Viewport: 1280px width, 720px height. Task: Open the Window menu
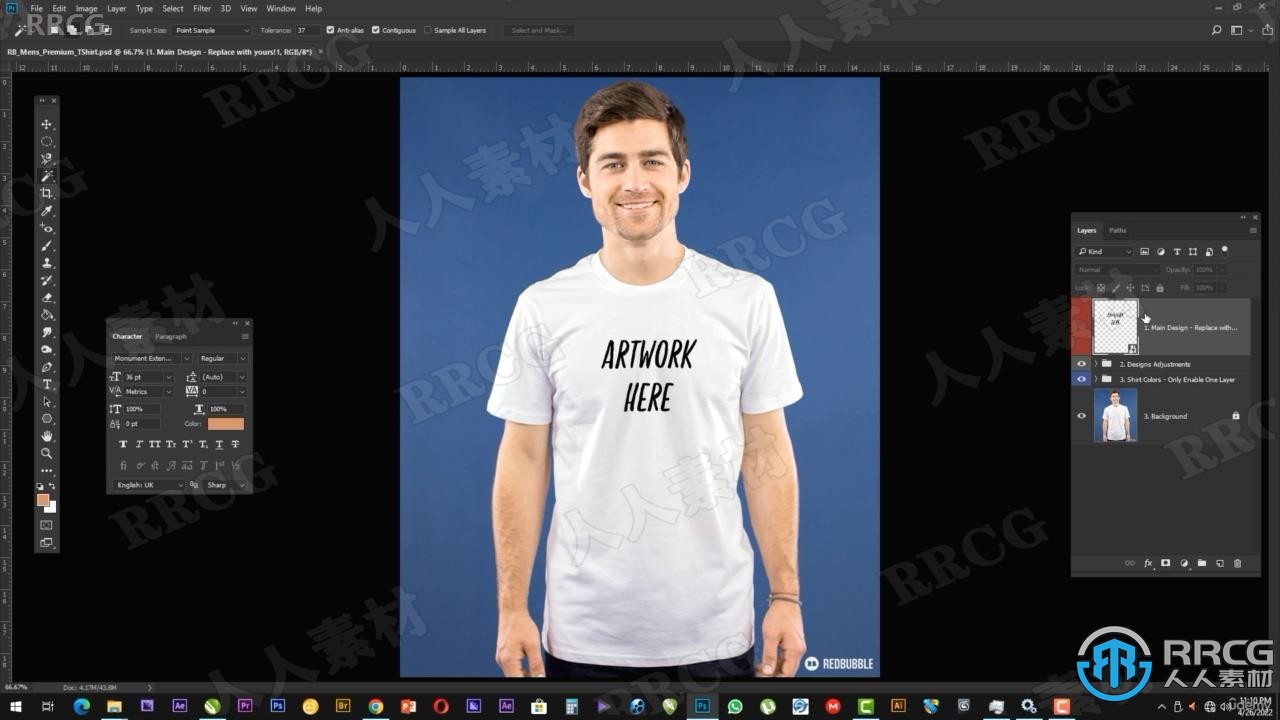[281, 8]
